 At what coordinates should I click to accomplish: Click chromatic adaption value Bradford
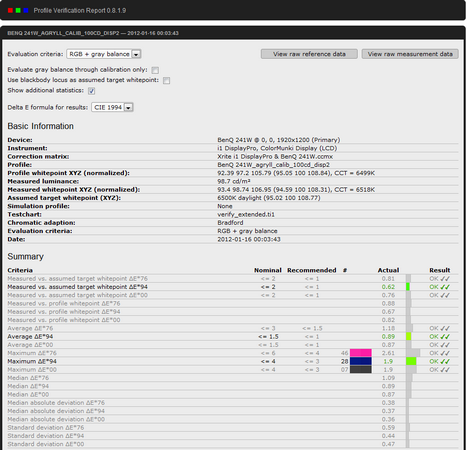(230, 223)
